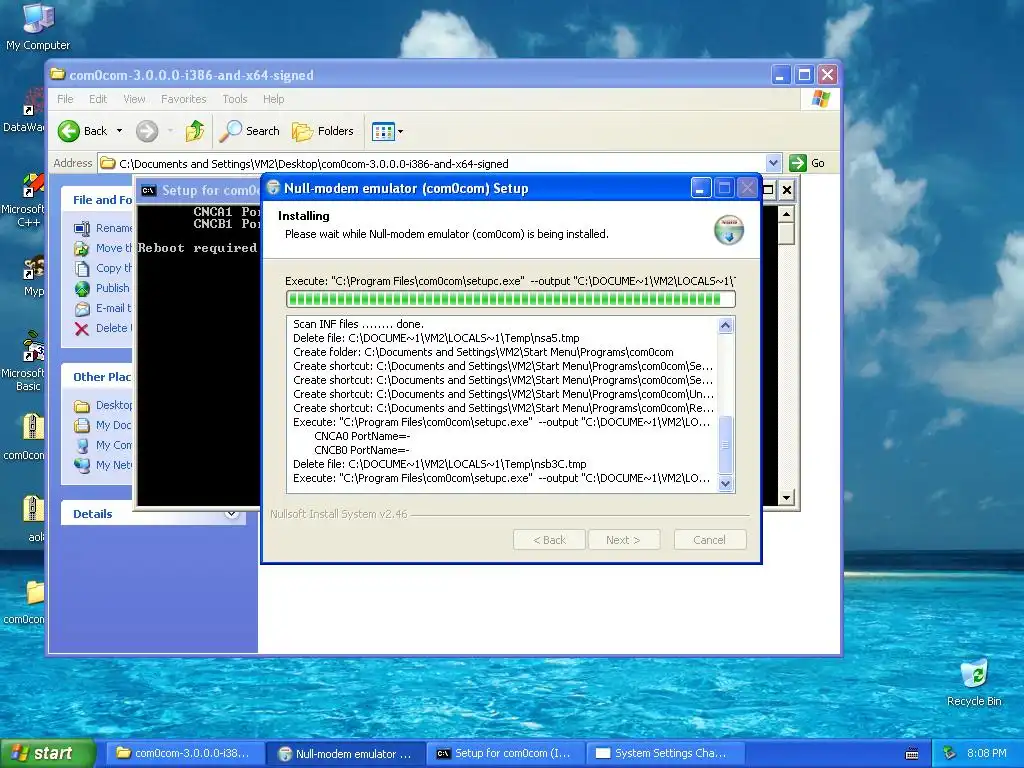
Task: Click the Publish to web icon
Action: (82, 288)
